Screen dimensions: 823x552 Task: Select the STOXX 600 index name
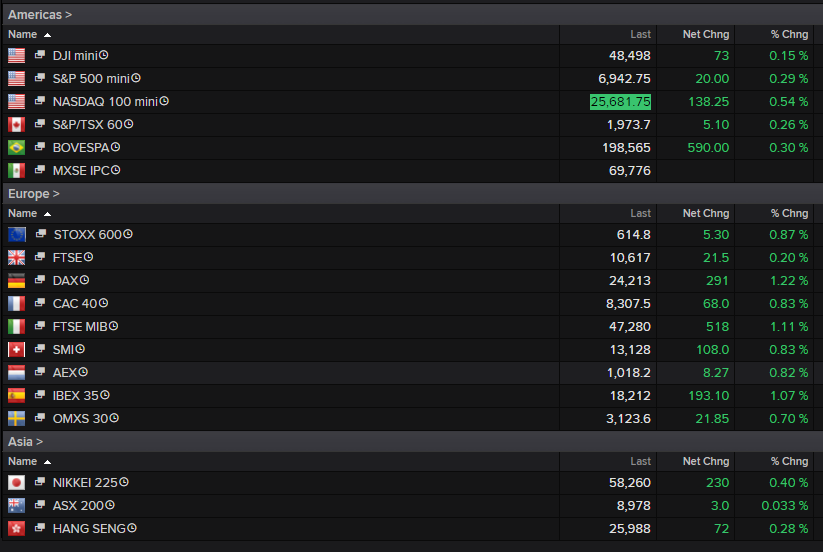[x=88, y=235]
